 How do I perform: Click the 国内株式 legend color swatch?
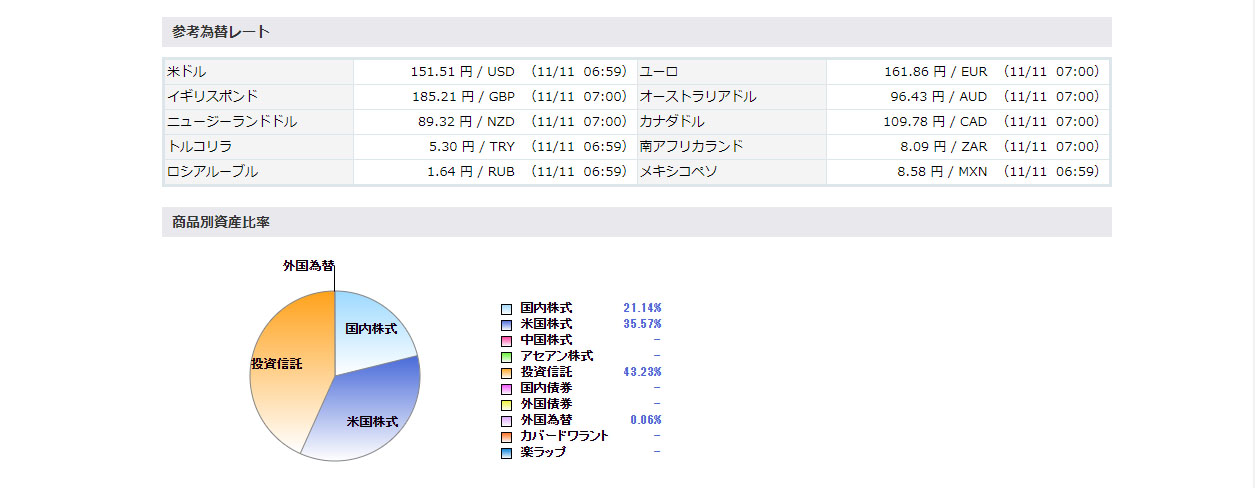click(x=507, y=309)
